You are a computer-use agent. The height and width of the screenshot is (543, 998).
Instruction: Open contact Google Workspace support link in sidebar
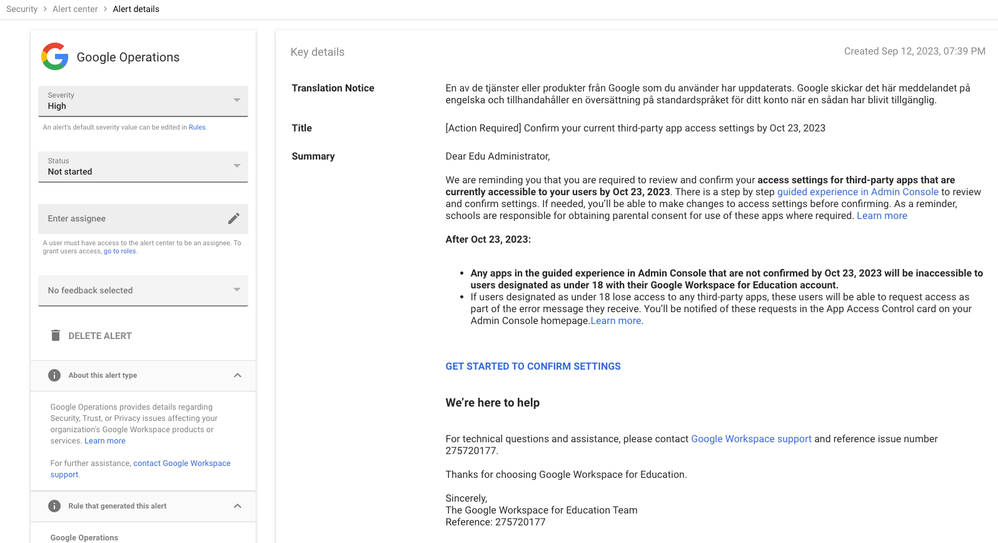point(141,469)
